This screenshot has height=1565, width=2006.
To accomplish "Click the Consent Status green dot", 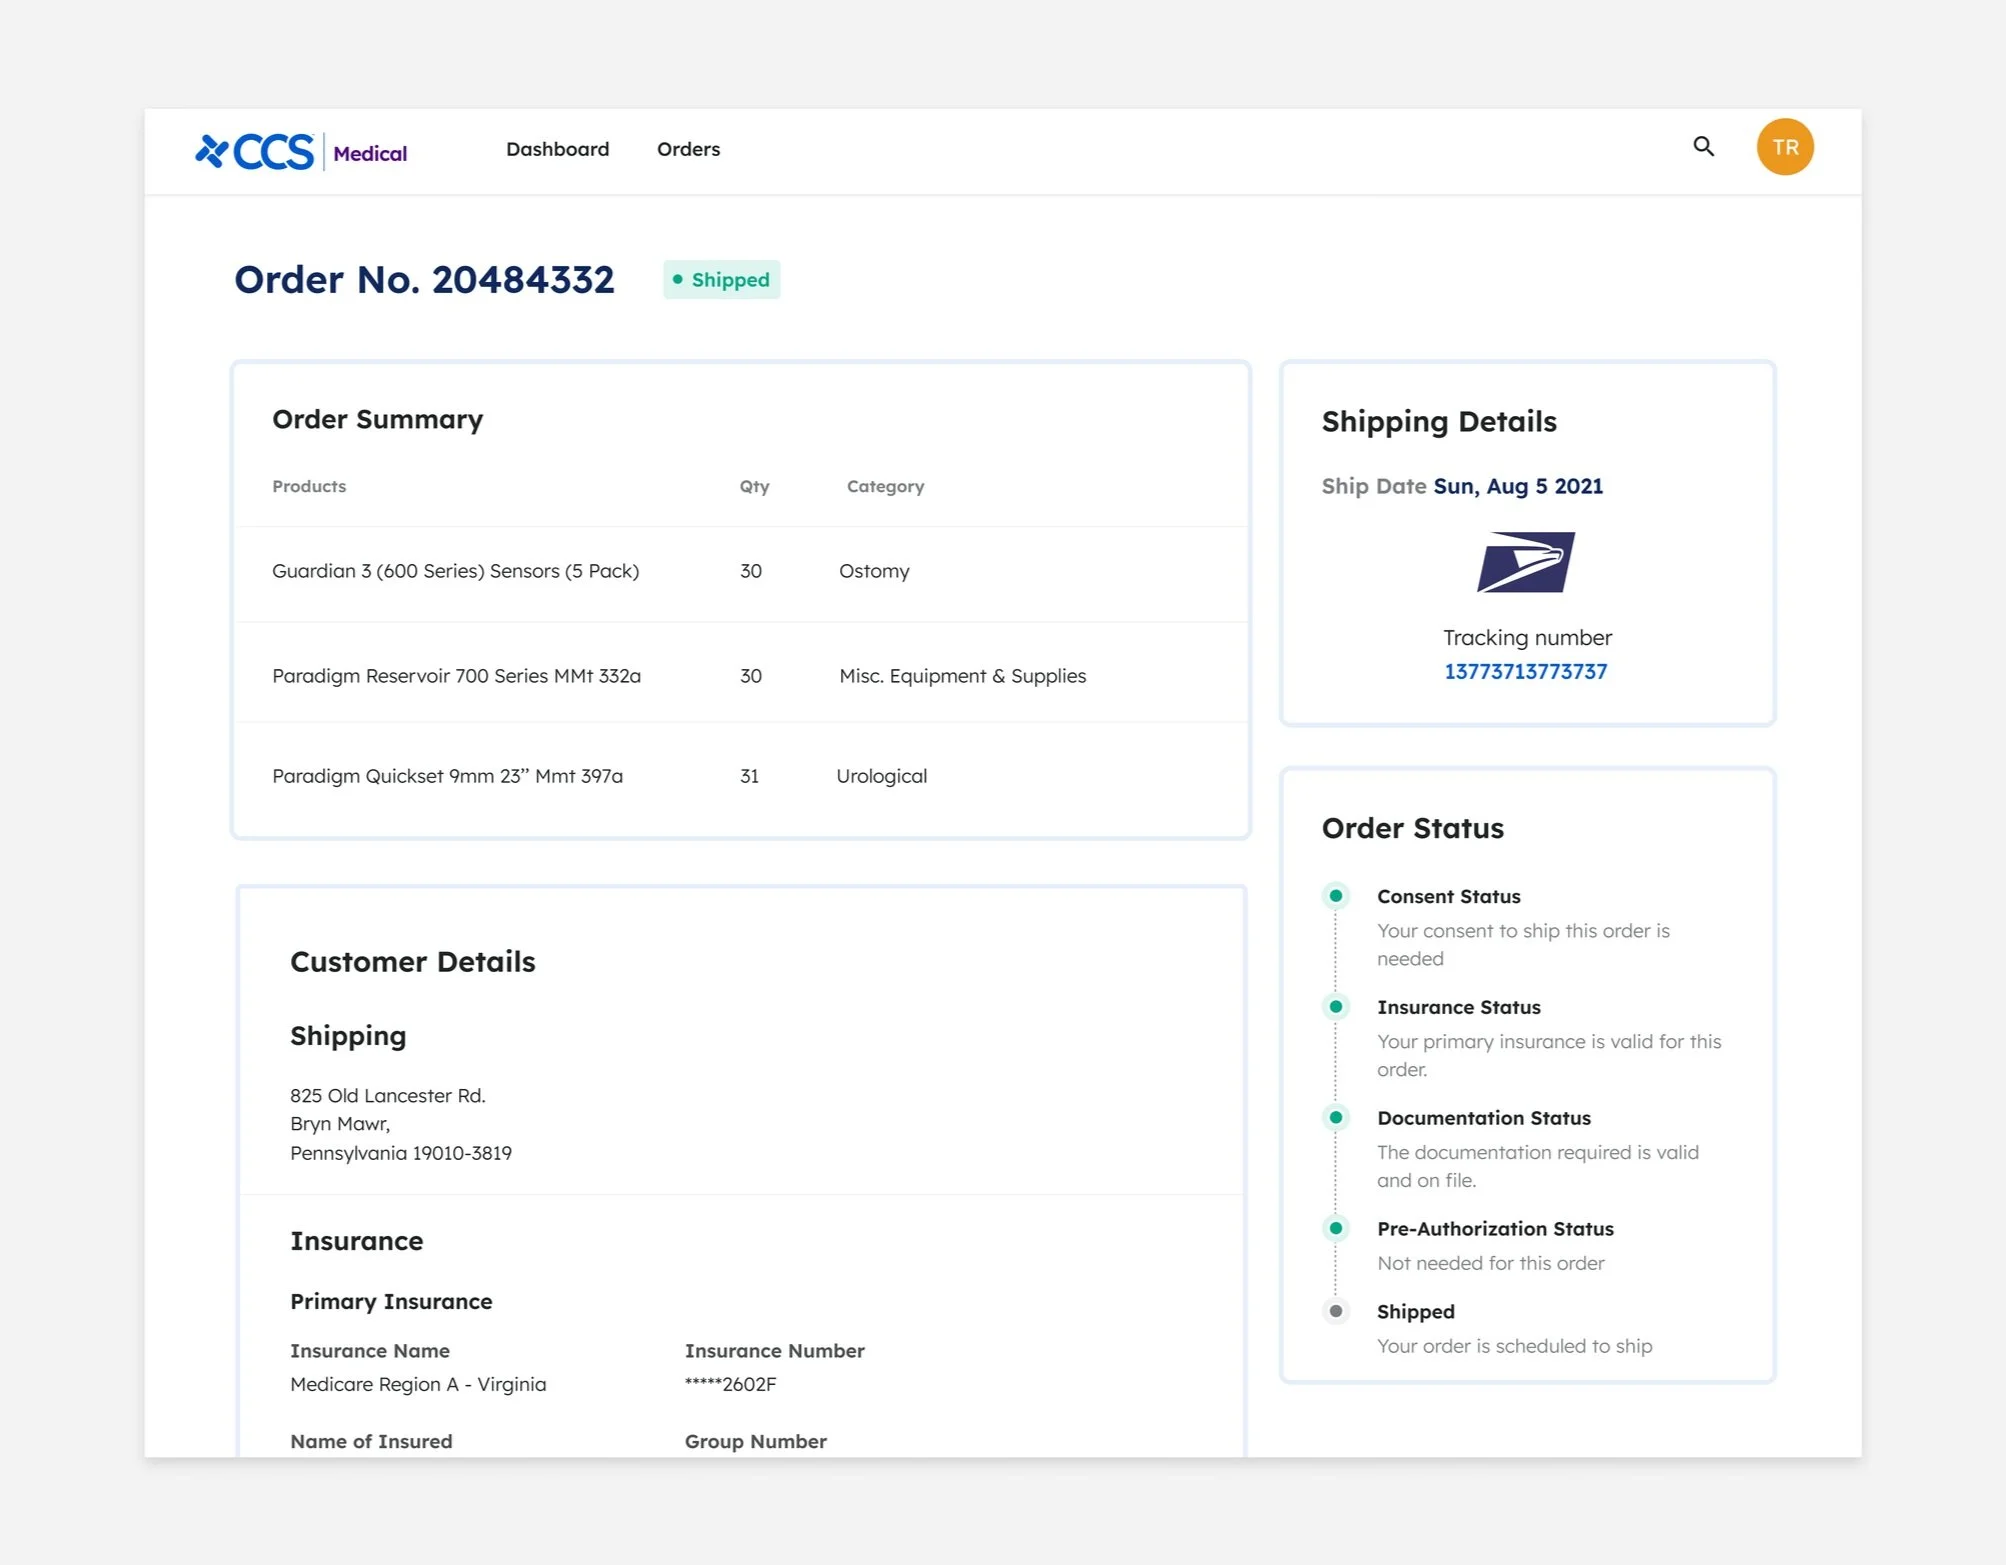I will (x=1335, y=896).
